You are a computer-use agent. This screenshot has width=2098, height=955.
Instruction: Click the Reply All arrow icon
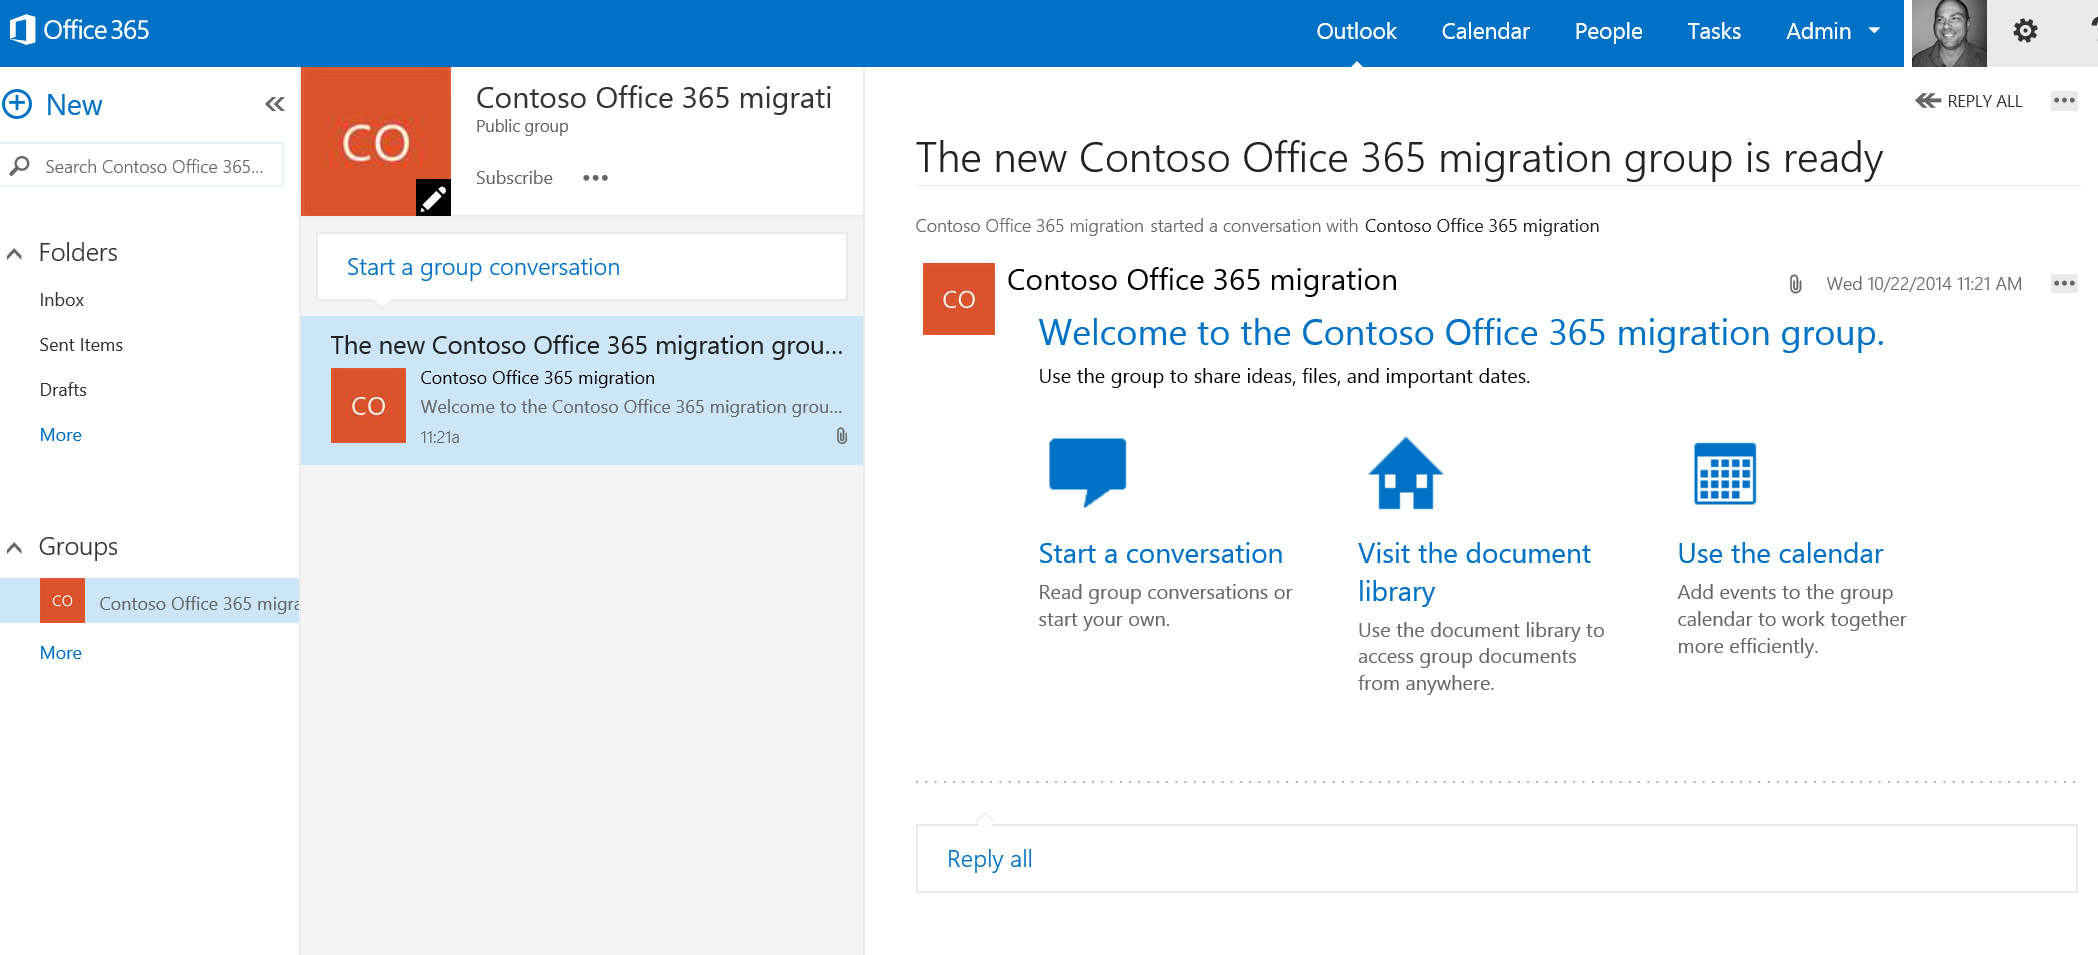click(x=1927, y=100)
